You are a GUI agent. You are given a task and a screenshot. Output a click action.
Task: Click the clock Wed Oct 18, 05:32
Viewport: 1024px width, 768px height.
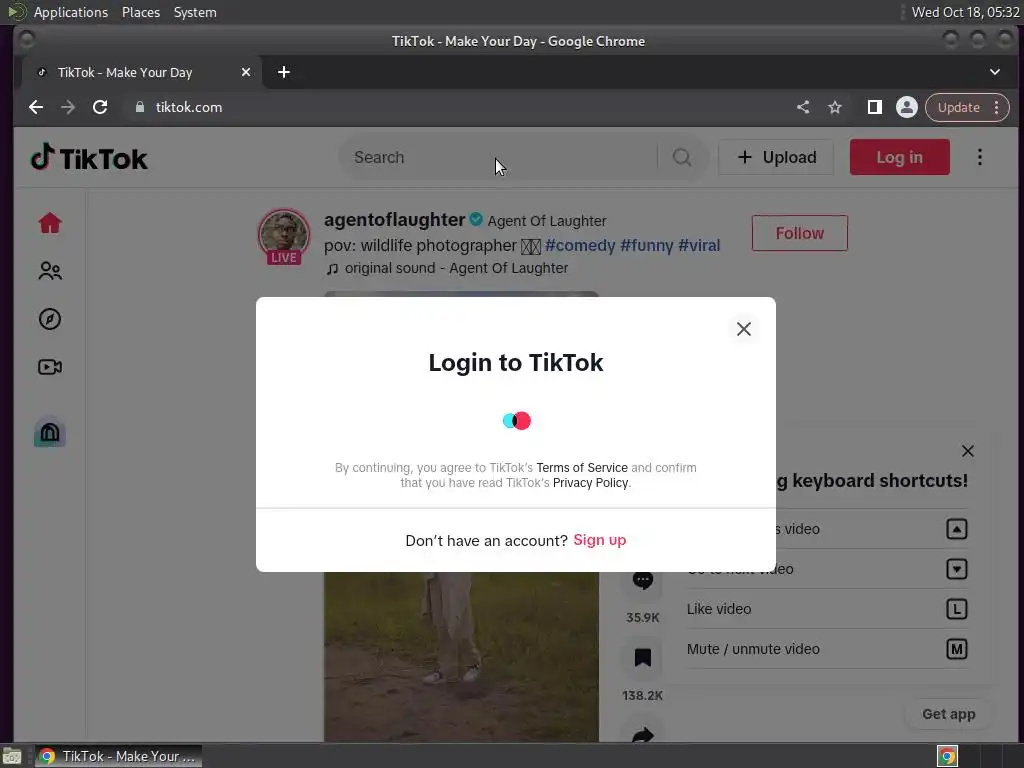pos(965,12)
